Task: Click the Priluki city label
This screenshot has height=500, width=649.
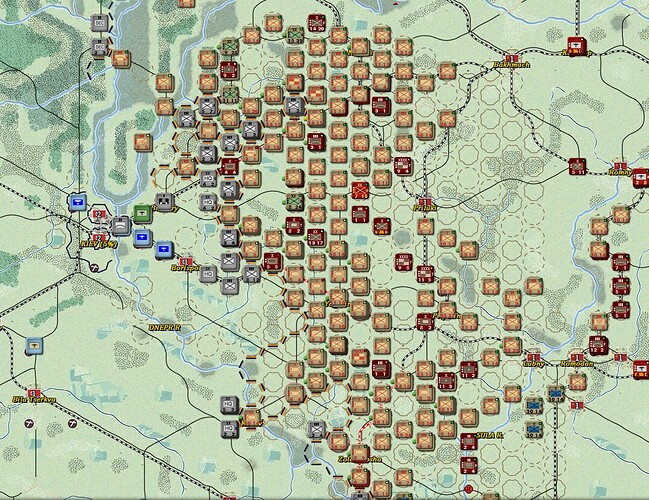Action: 425,208
